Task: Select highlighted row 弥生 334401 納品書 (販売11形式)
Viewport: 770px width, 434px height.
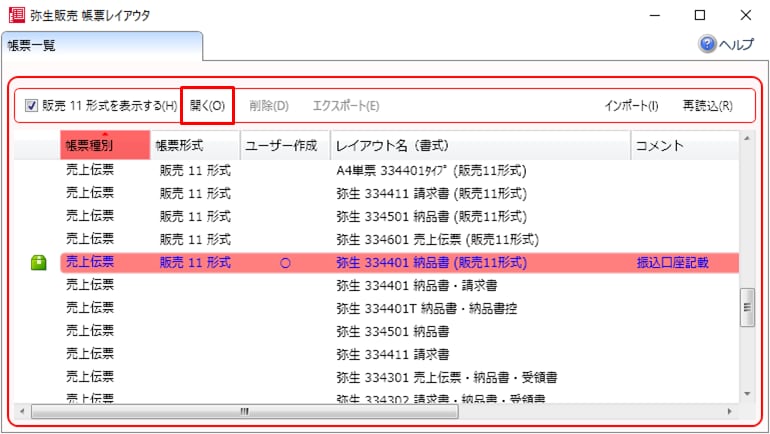Action: tap(400, 263)
